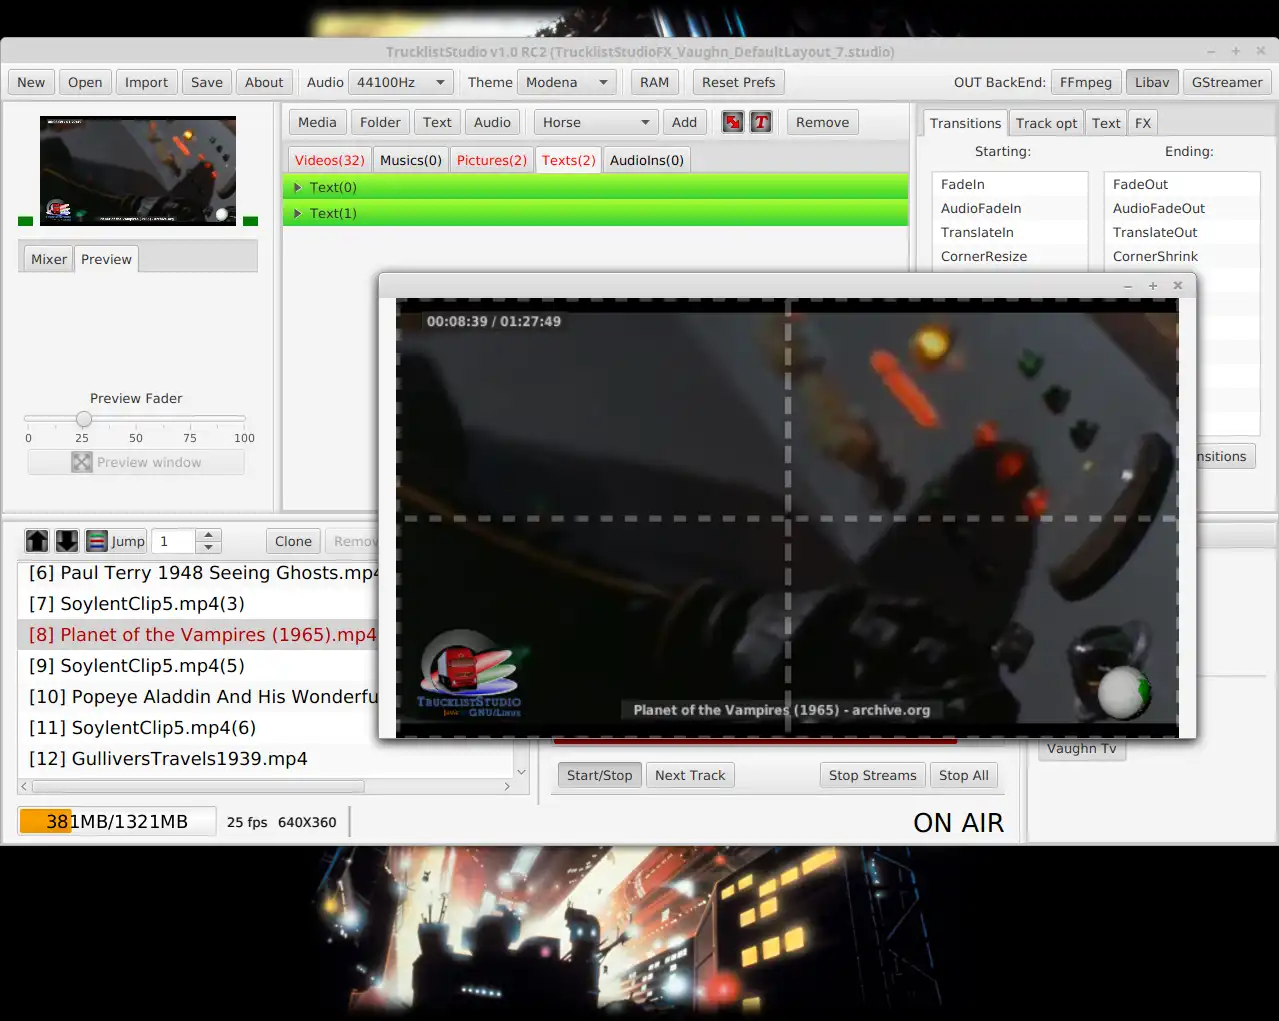This screenshot has width=1279, height=1021.
Task: Click the Preview window button icon
Action: pos(136,462)
